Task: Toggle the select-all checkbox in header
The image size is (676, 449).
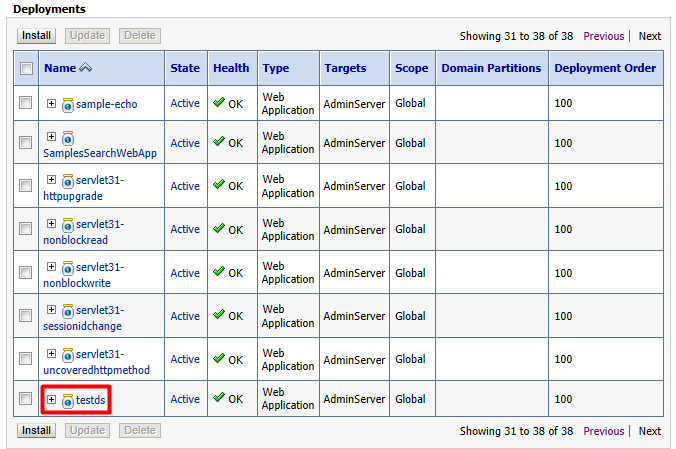Action: [26, 68]
